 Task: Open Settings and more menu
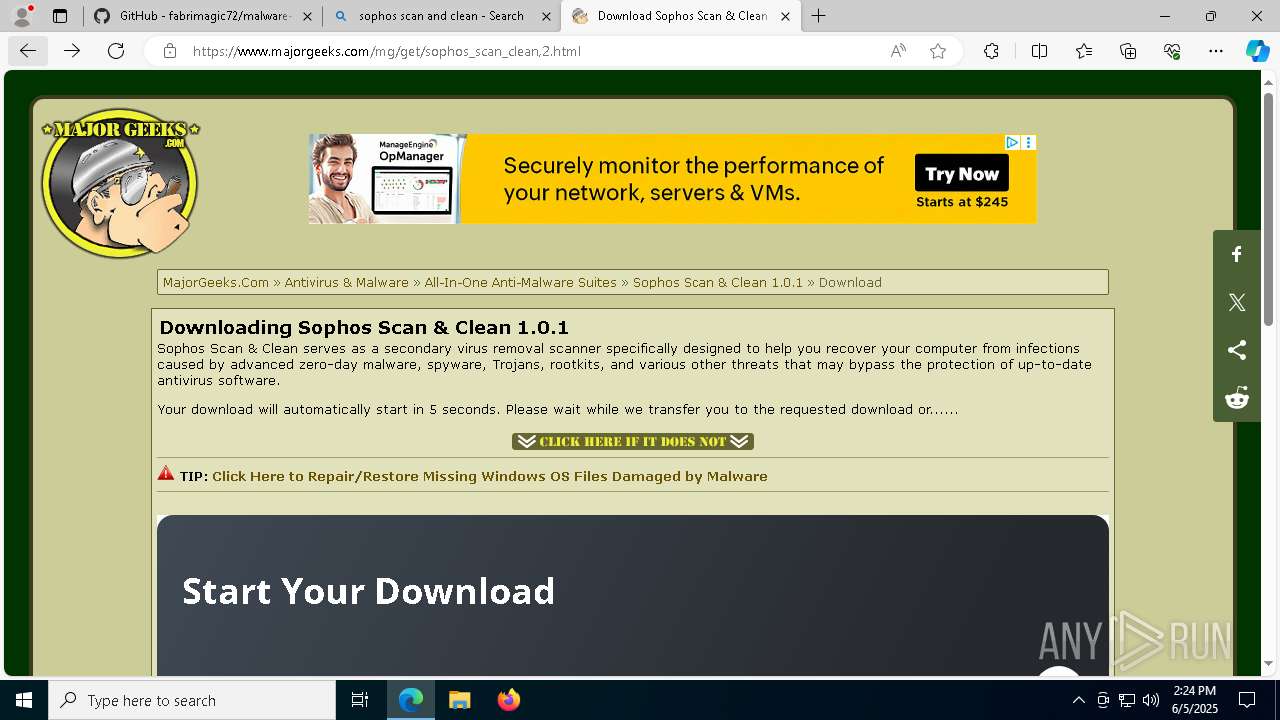click(x=1216, y=51)
